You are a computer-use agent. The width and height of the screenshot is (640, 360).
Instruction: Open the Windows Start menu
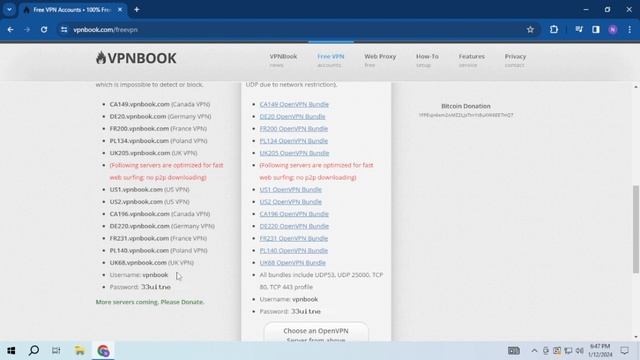pos(11,350)
